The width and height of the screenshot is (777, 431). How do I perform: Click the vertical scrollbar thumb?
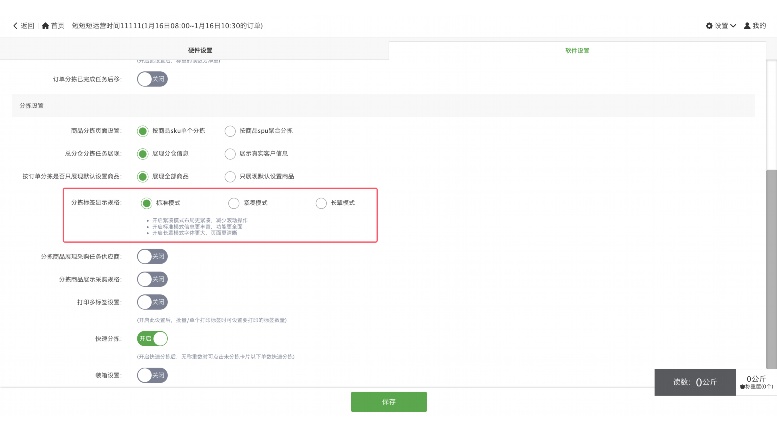pos(771,269)
